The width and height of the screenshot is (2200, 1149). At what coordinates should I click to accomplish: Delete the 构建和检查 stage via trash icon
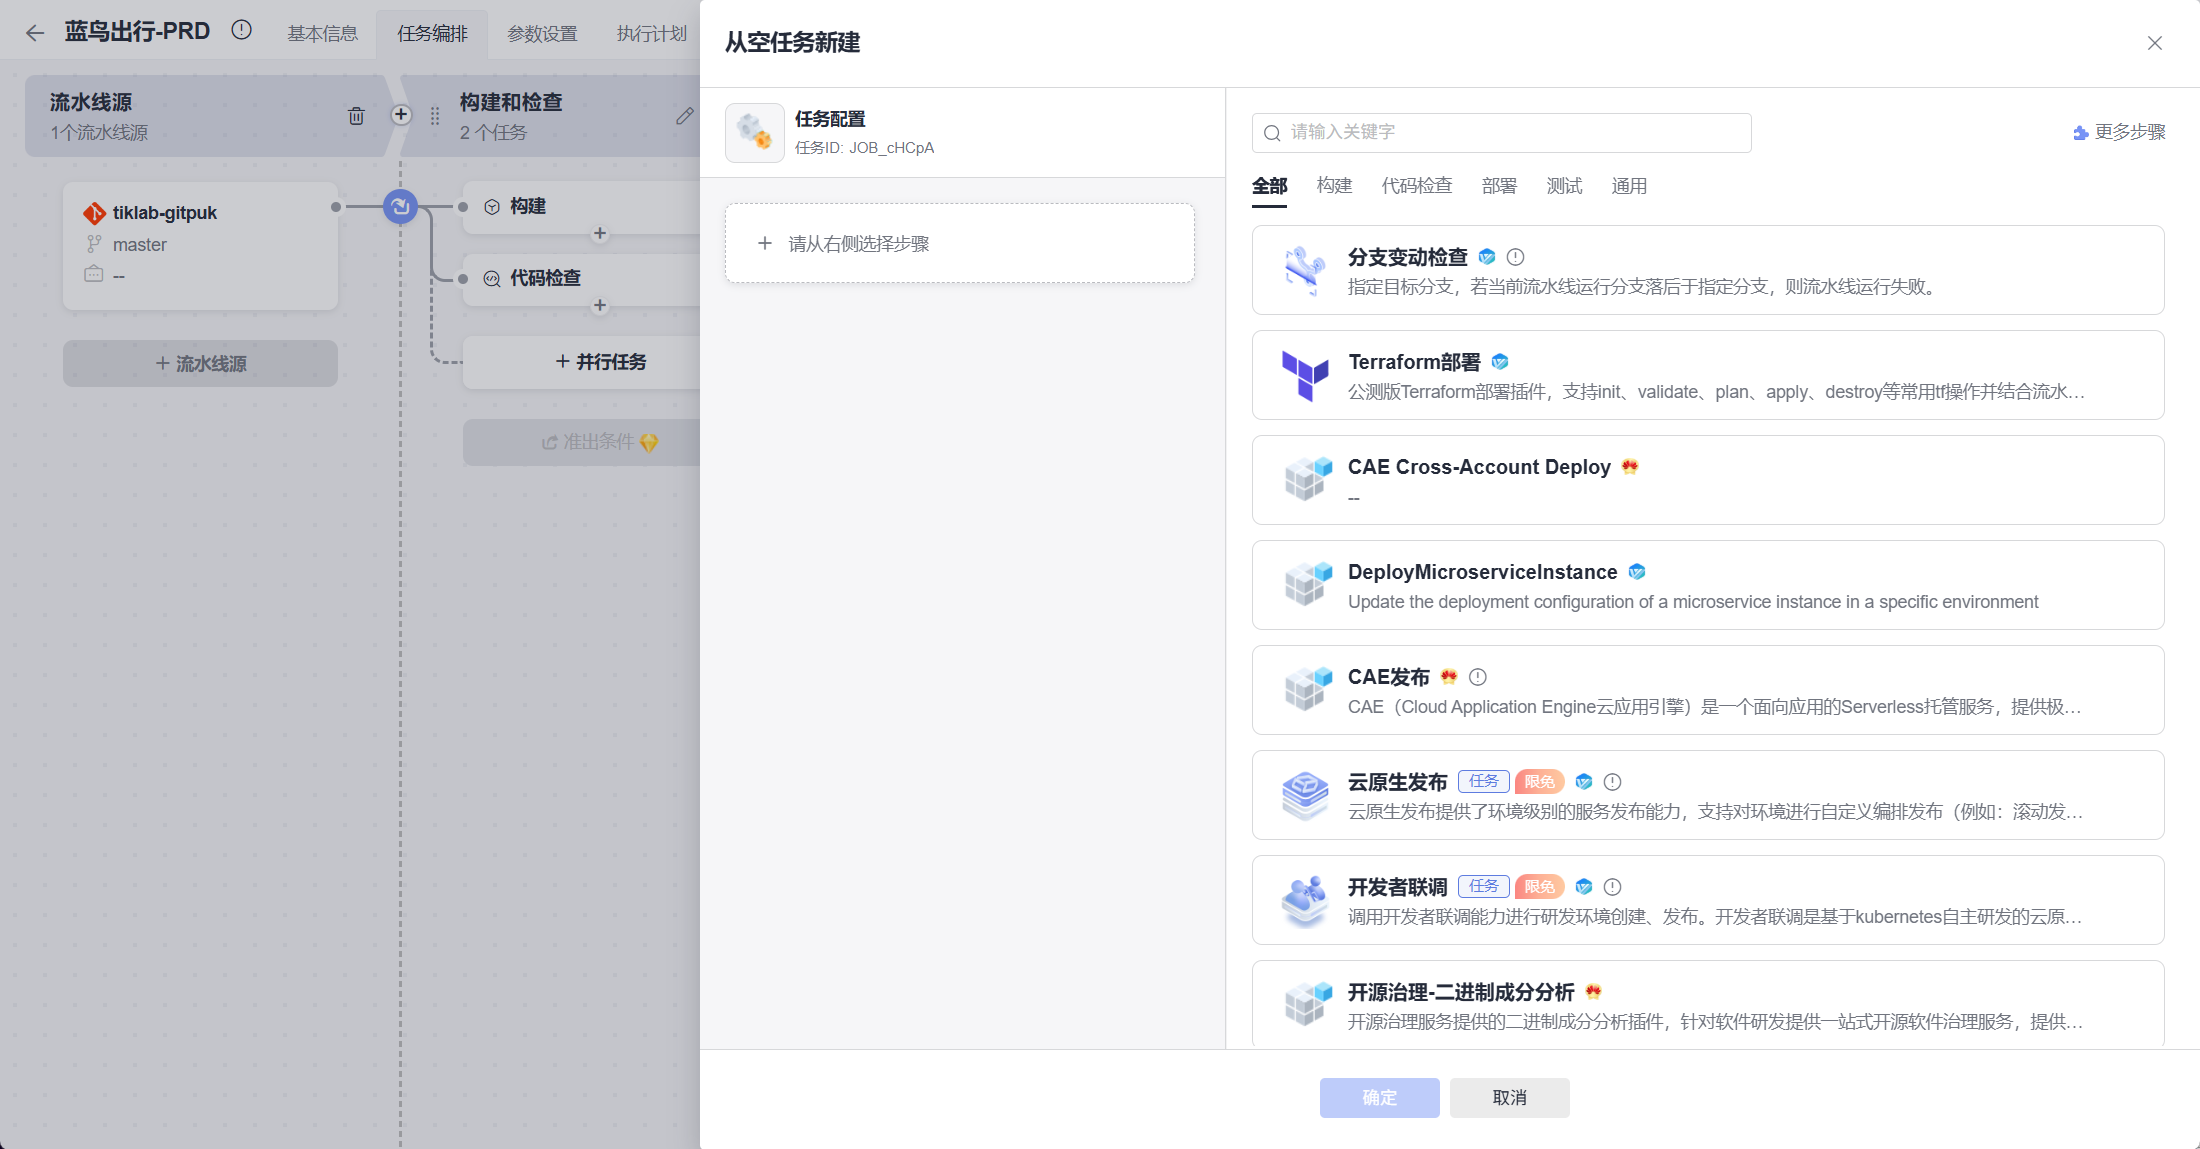click(x=356, y=116)
